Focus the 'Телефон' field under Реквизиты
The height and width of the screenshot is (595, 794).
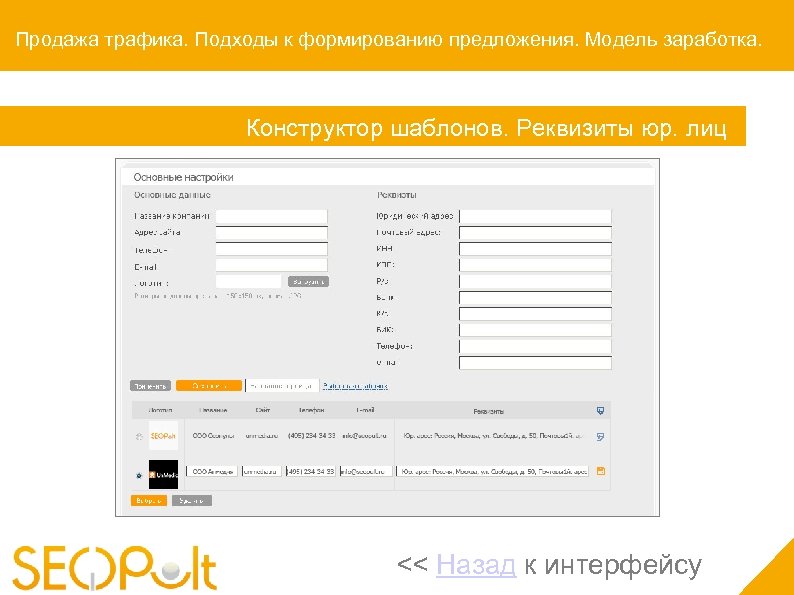click(x=535, y=346)
